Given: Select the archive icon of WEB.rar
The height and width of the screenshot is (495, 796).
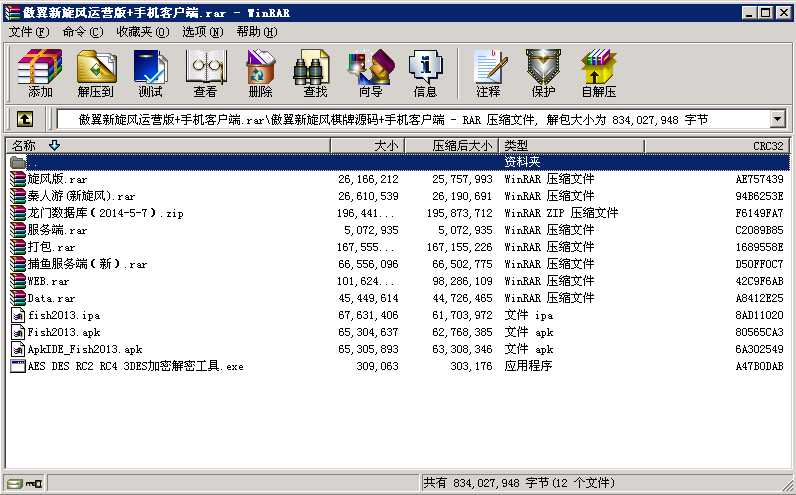Looking at the screenshot, I should pyautogui.click(x=18, y=281).
